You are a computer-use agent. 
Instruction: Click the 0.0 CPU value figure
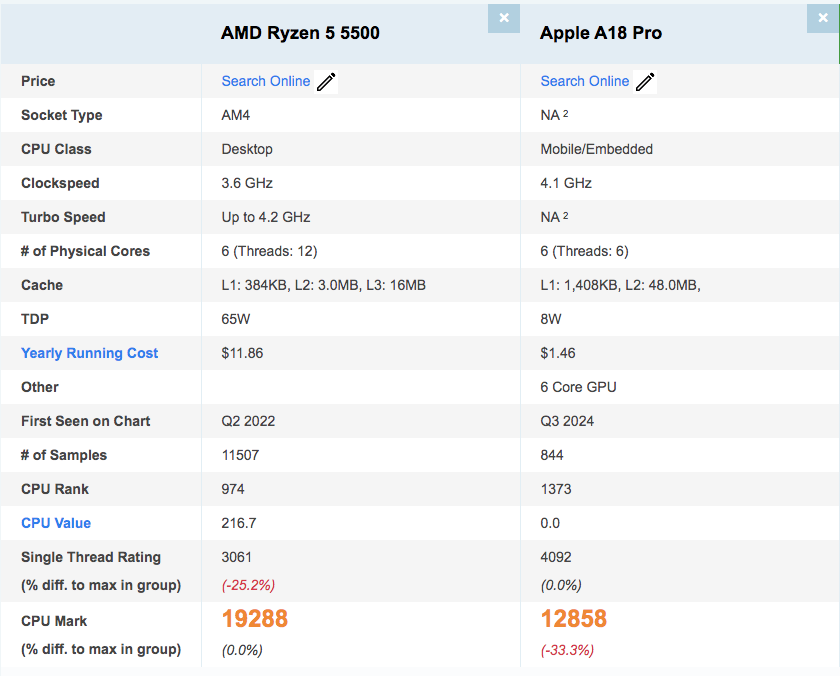pos(550,523)
